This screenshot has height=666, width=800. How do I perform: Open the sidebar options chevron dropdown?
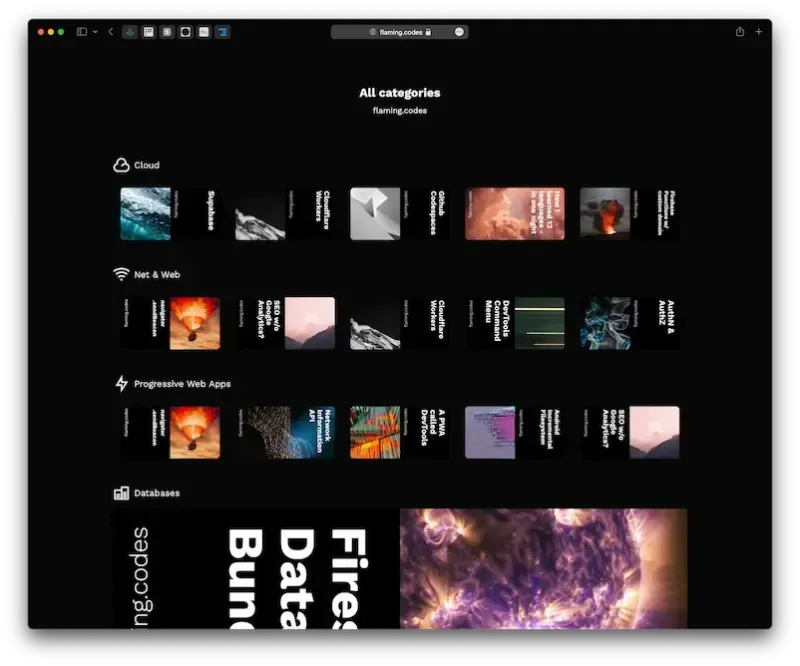tap(95, 32)
